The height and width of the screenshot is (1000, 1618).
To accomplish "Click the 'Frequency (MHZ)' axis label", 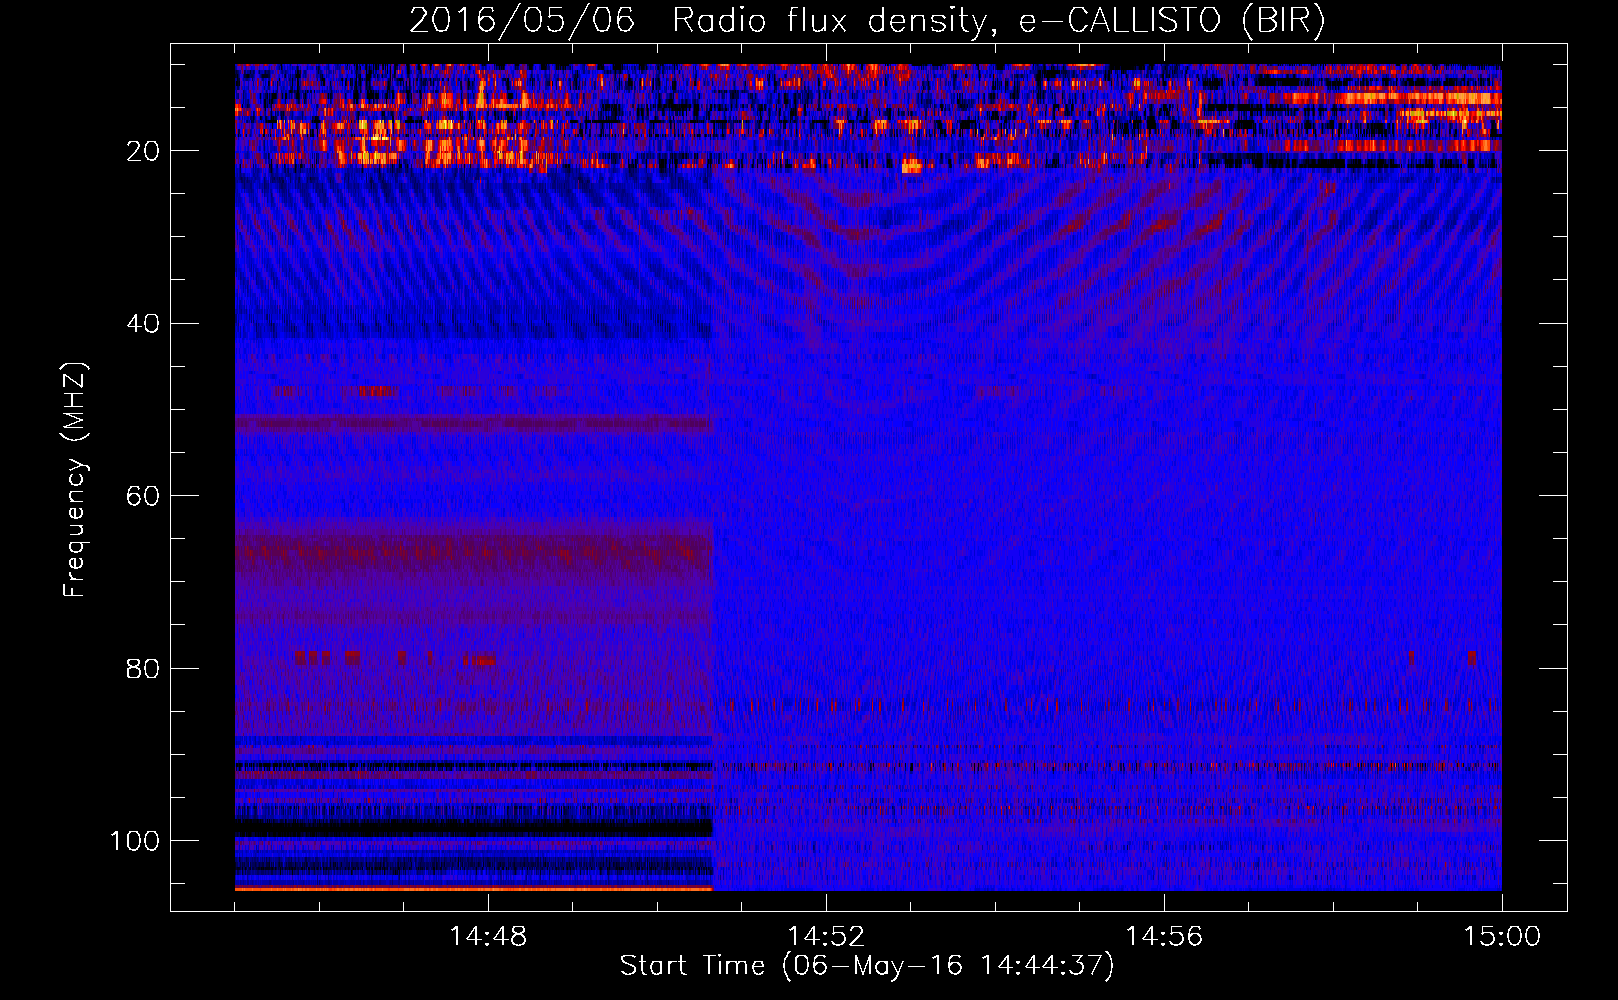I will (75, 479).
